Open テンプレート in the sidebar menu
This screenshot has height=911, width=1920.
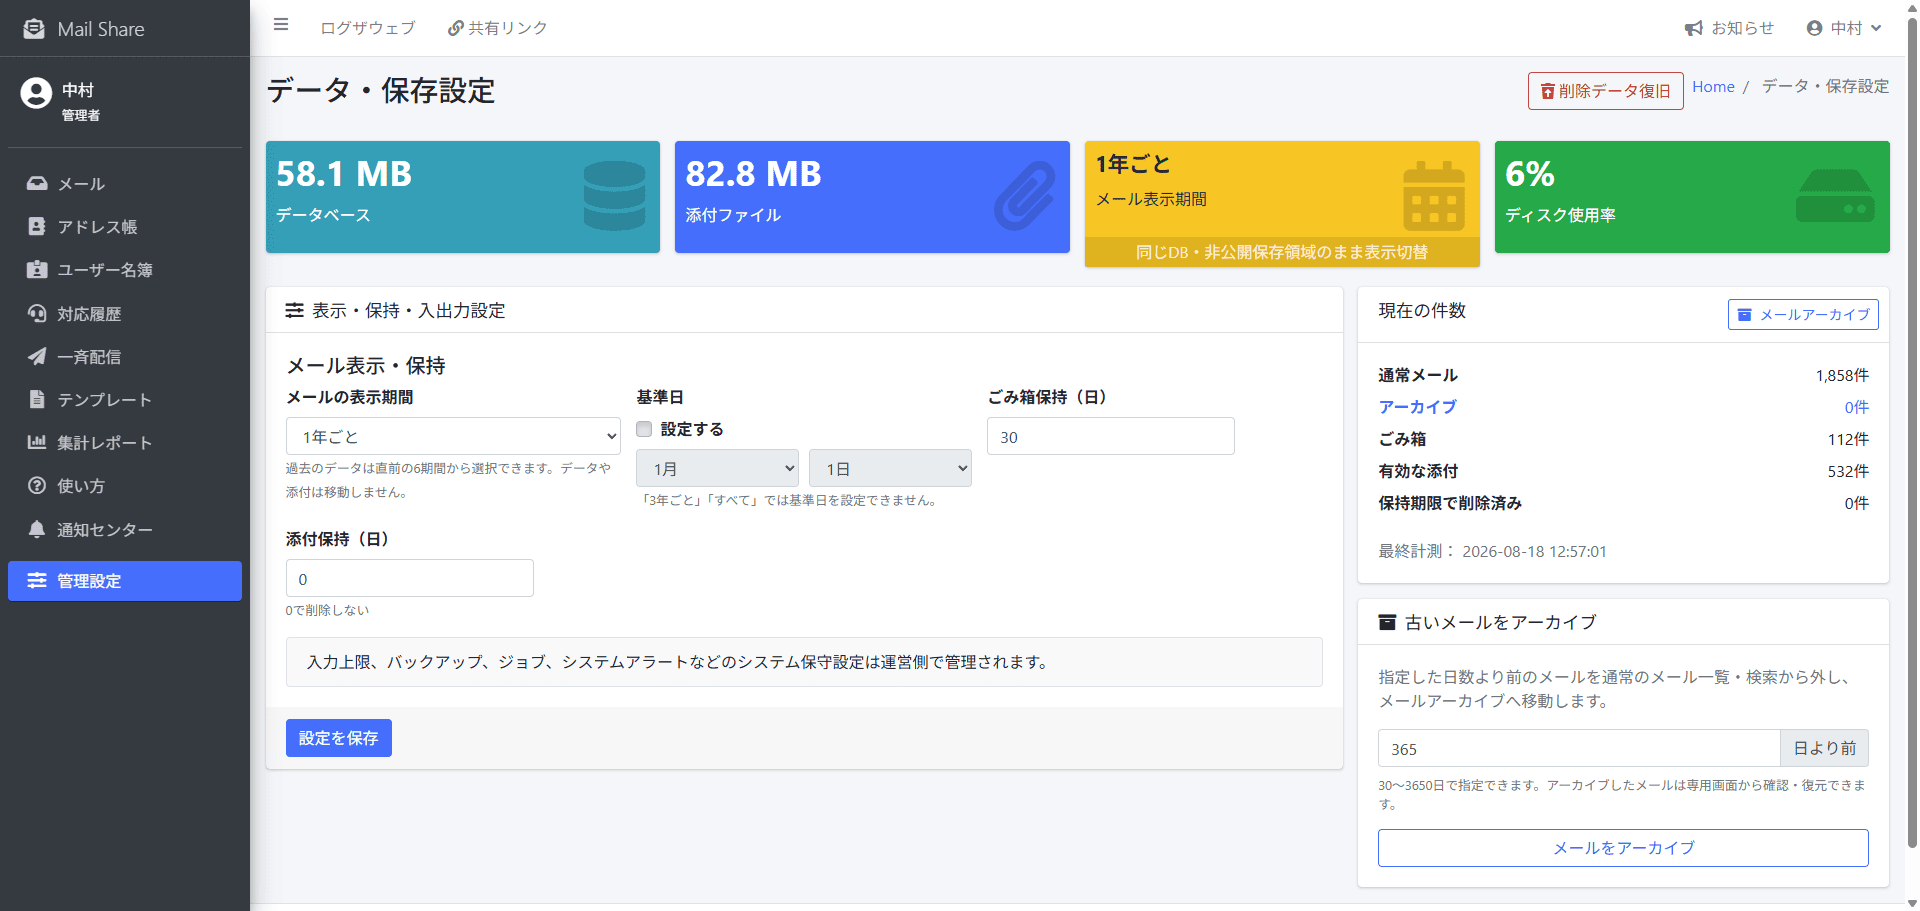(125, 399)
